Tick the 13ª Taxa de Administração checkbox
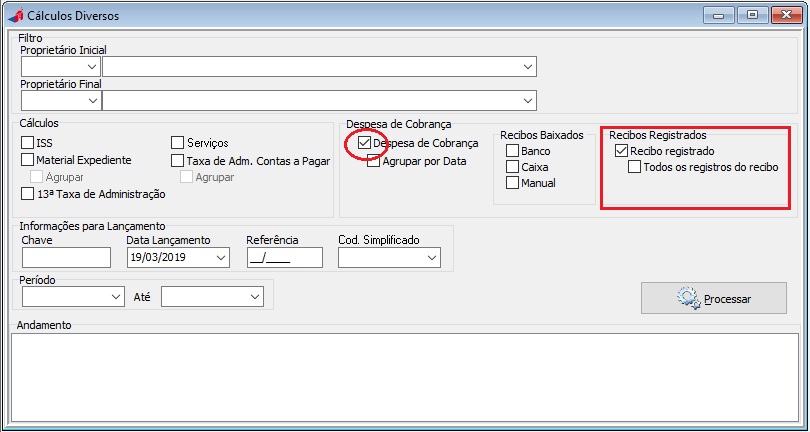Viewport: 810px width, 432px height. 28,194
